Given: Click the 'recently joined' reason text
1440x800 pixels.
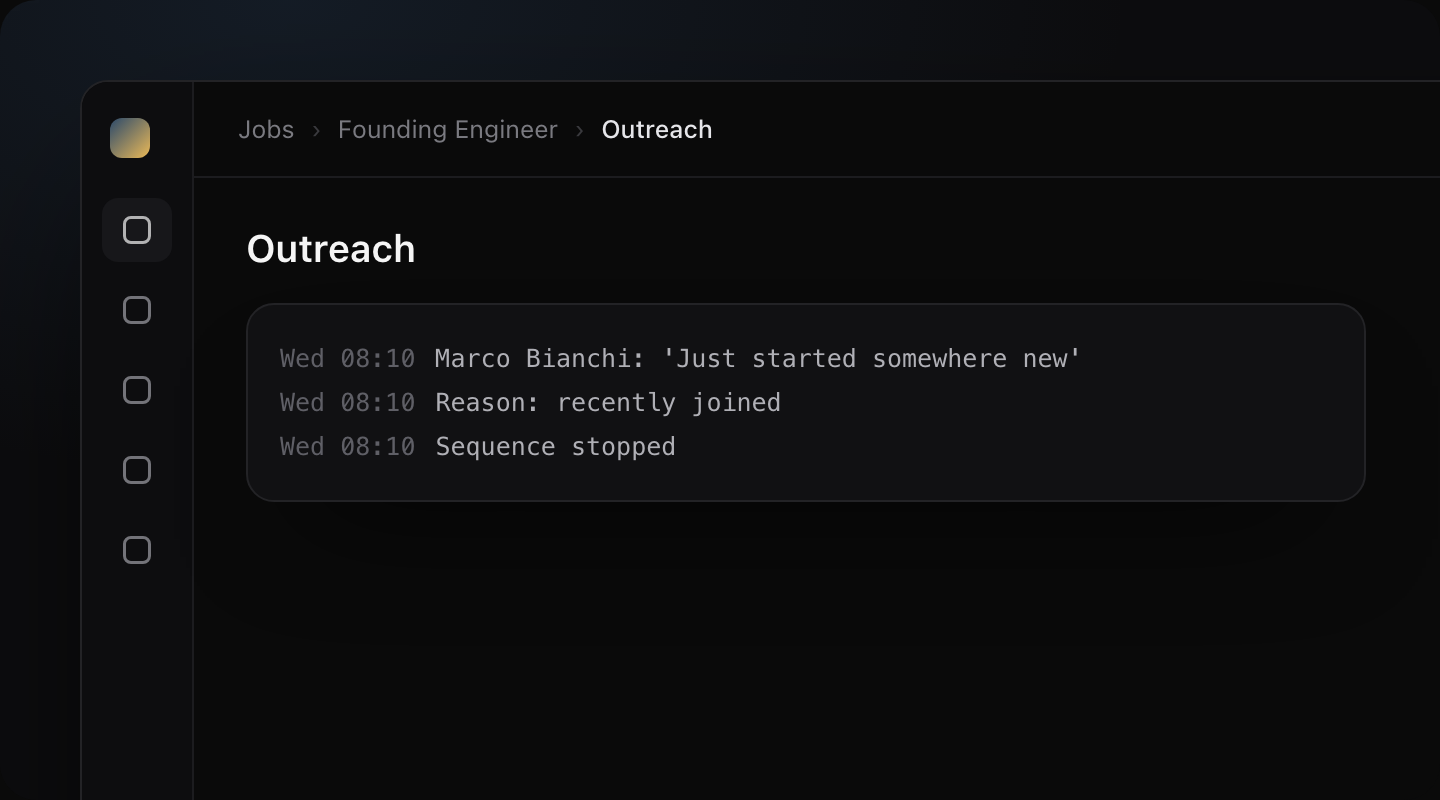Looking at the screenshot, I should coord(668,402).
